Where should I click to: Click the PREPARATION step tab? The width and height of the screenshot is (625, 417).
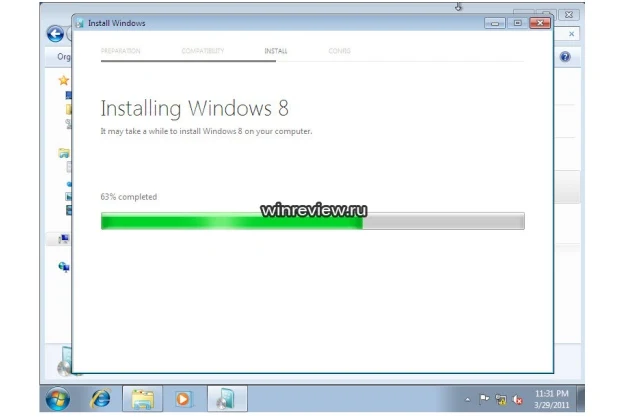tap(120, 50)
